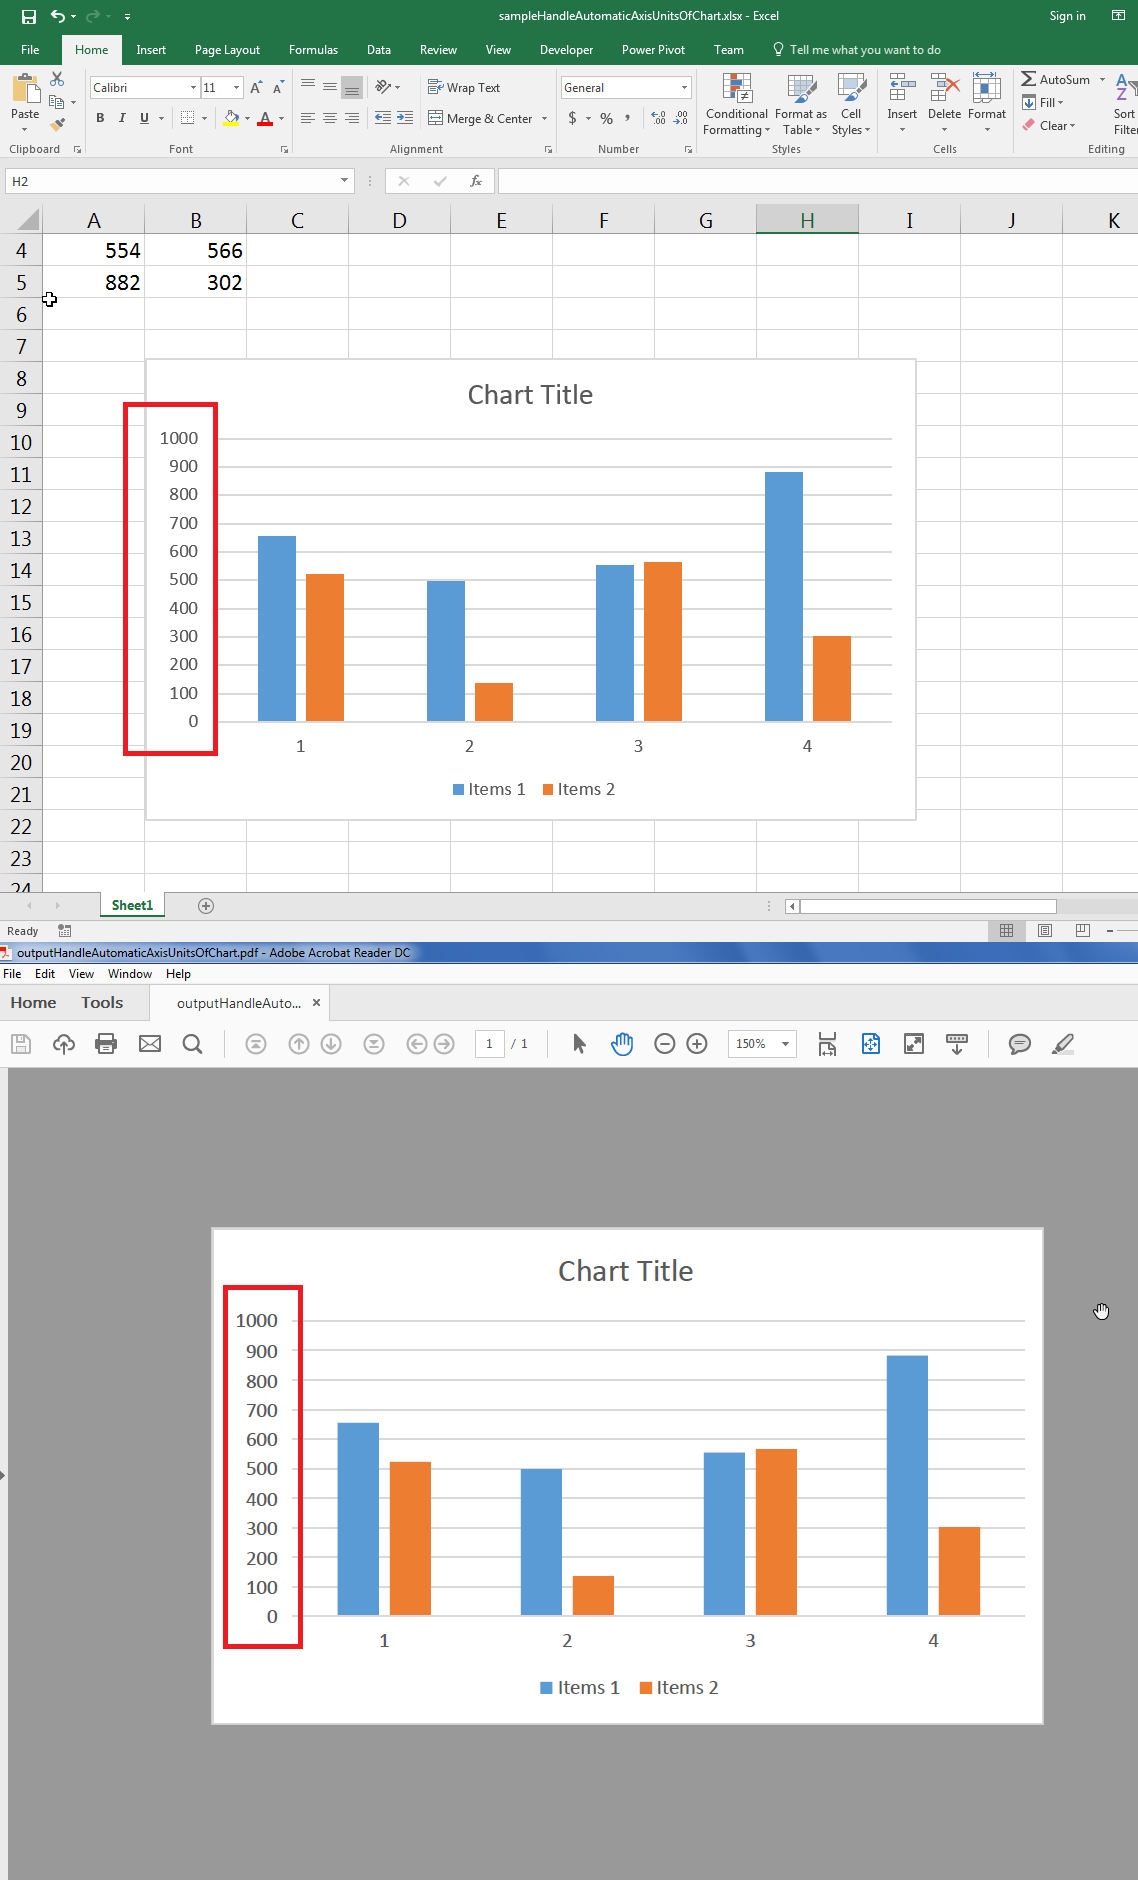
Task: Click the Acrobat zoom in plus icon
Action: click(697, 1044)
